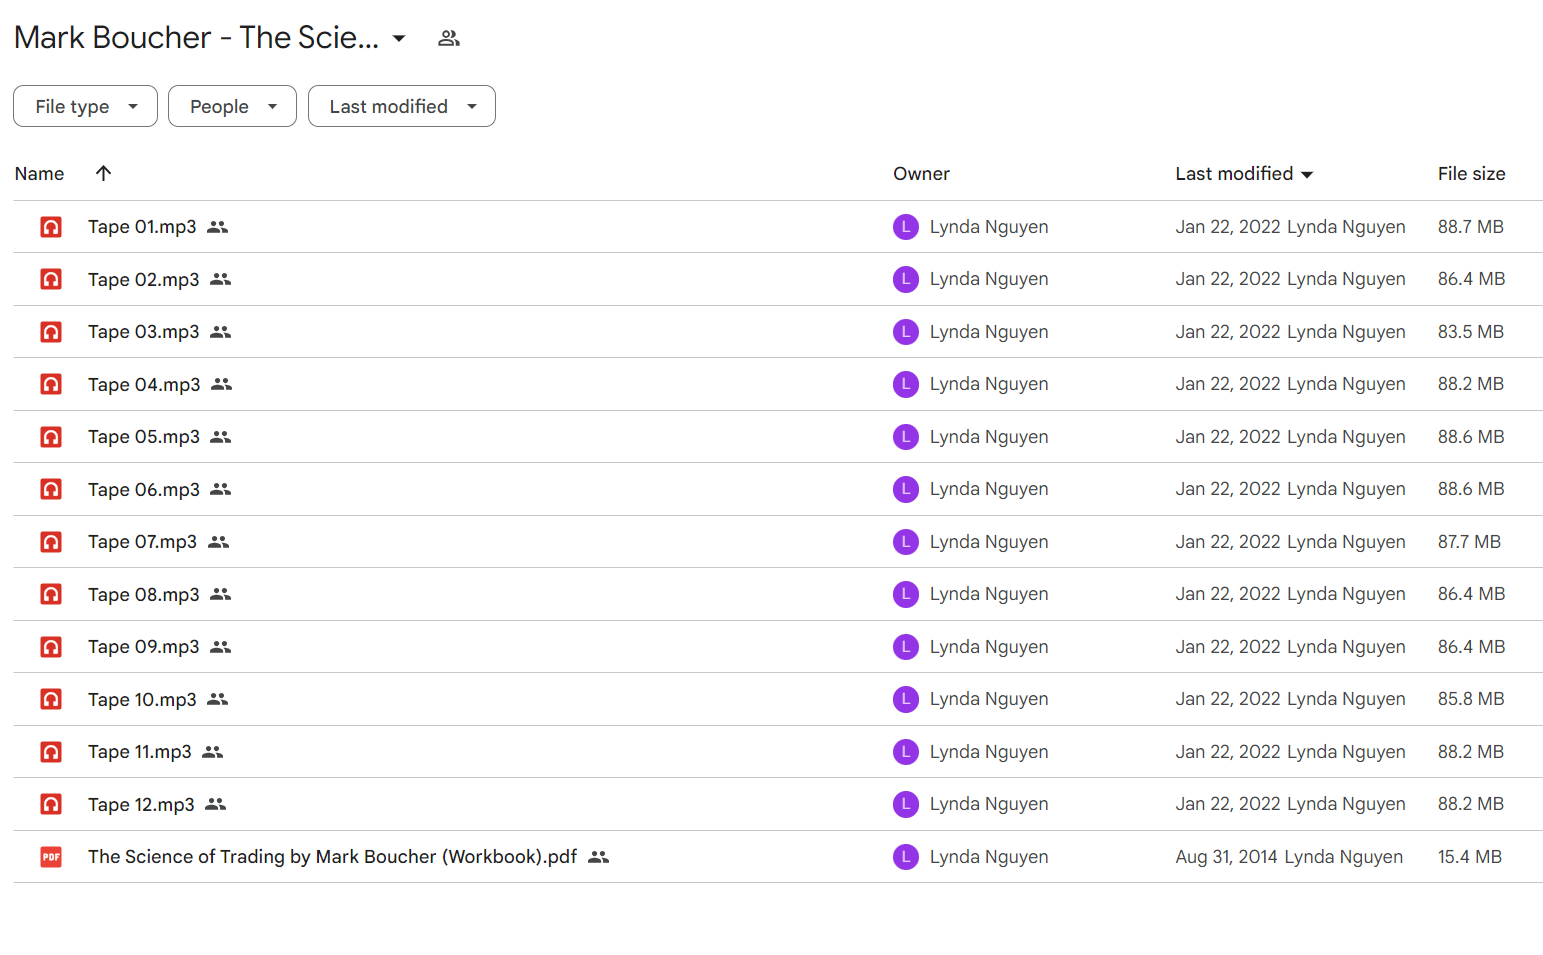Click the audio icon for Tape 07.mp3
The height and width of the screenshot is (955, 1543).
point(51,542)
